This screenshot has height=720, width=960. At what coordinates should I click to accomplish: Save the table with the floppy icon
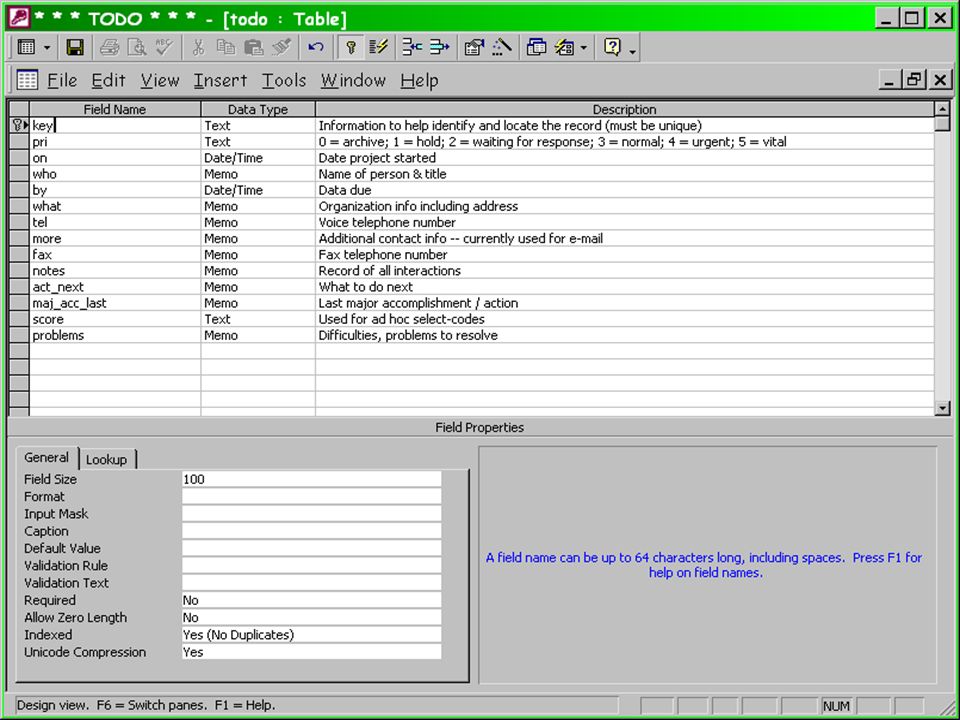75,47
